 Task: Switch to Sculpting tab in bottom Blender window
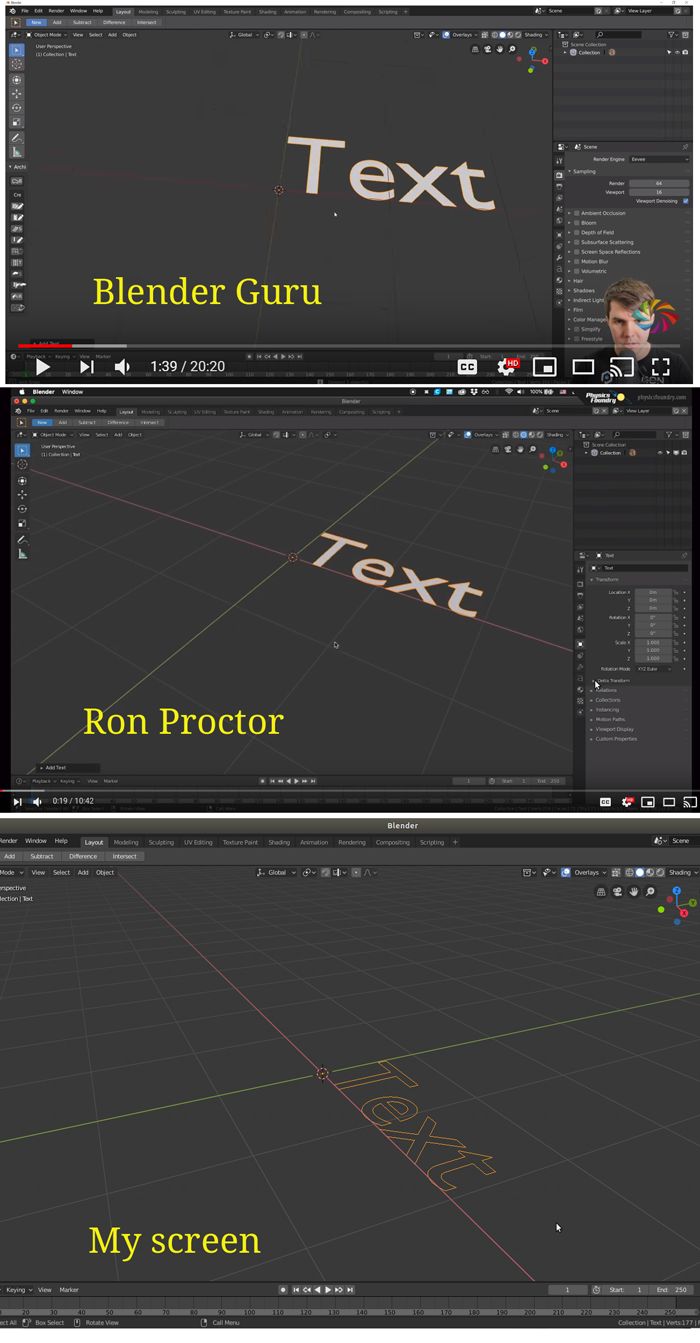click(x=161, y=842)
